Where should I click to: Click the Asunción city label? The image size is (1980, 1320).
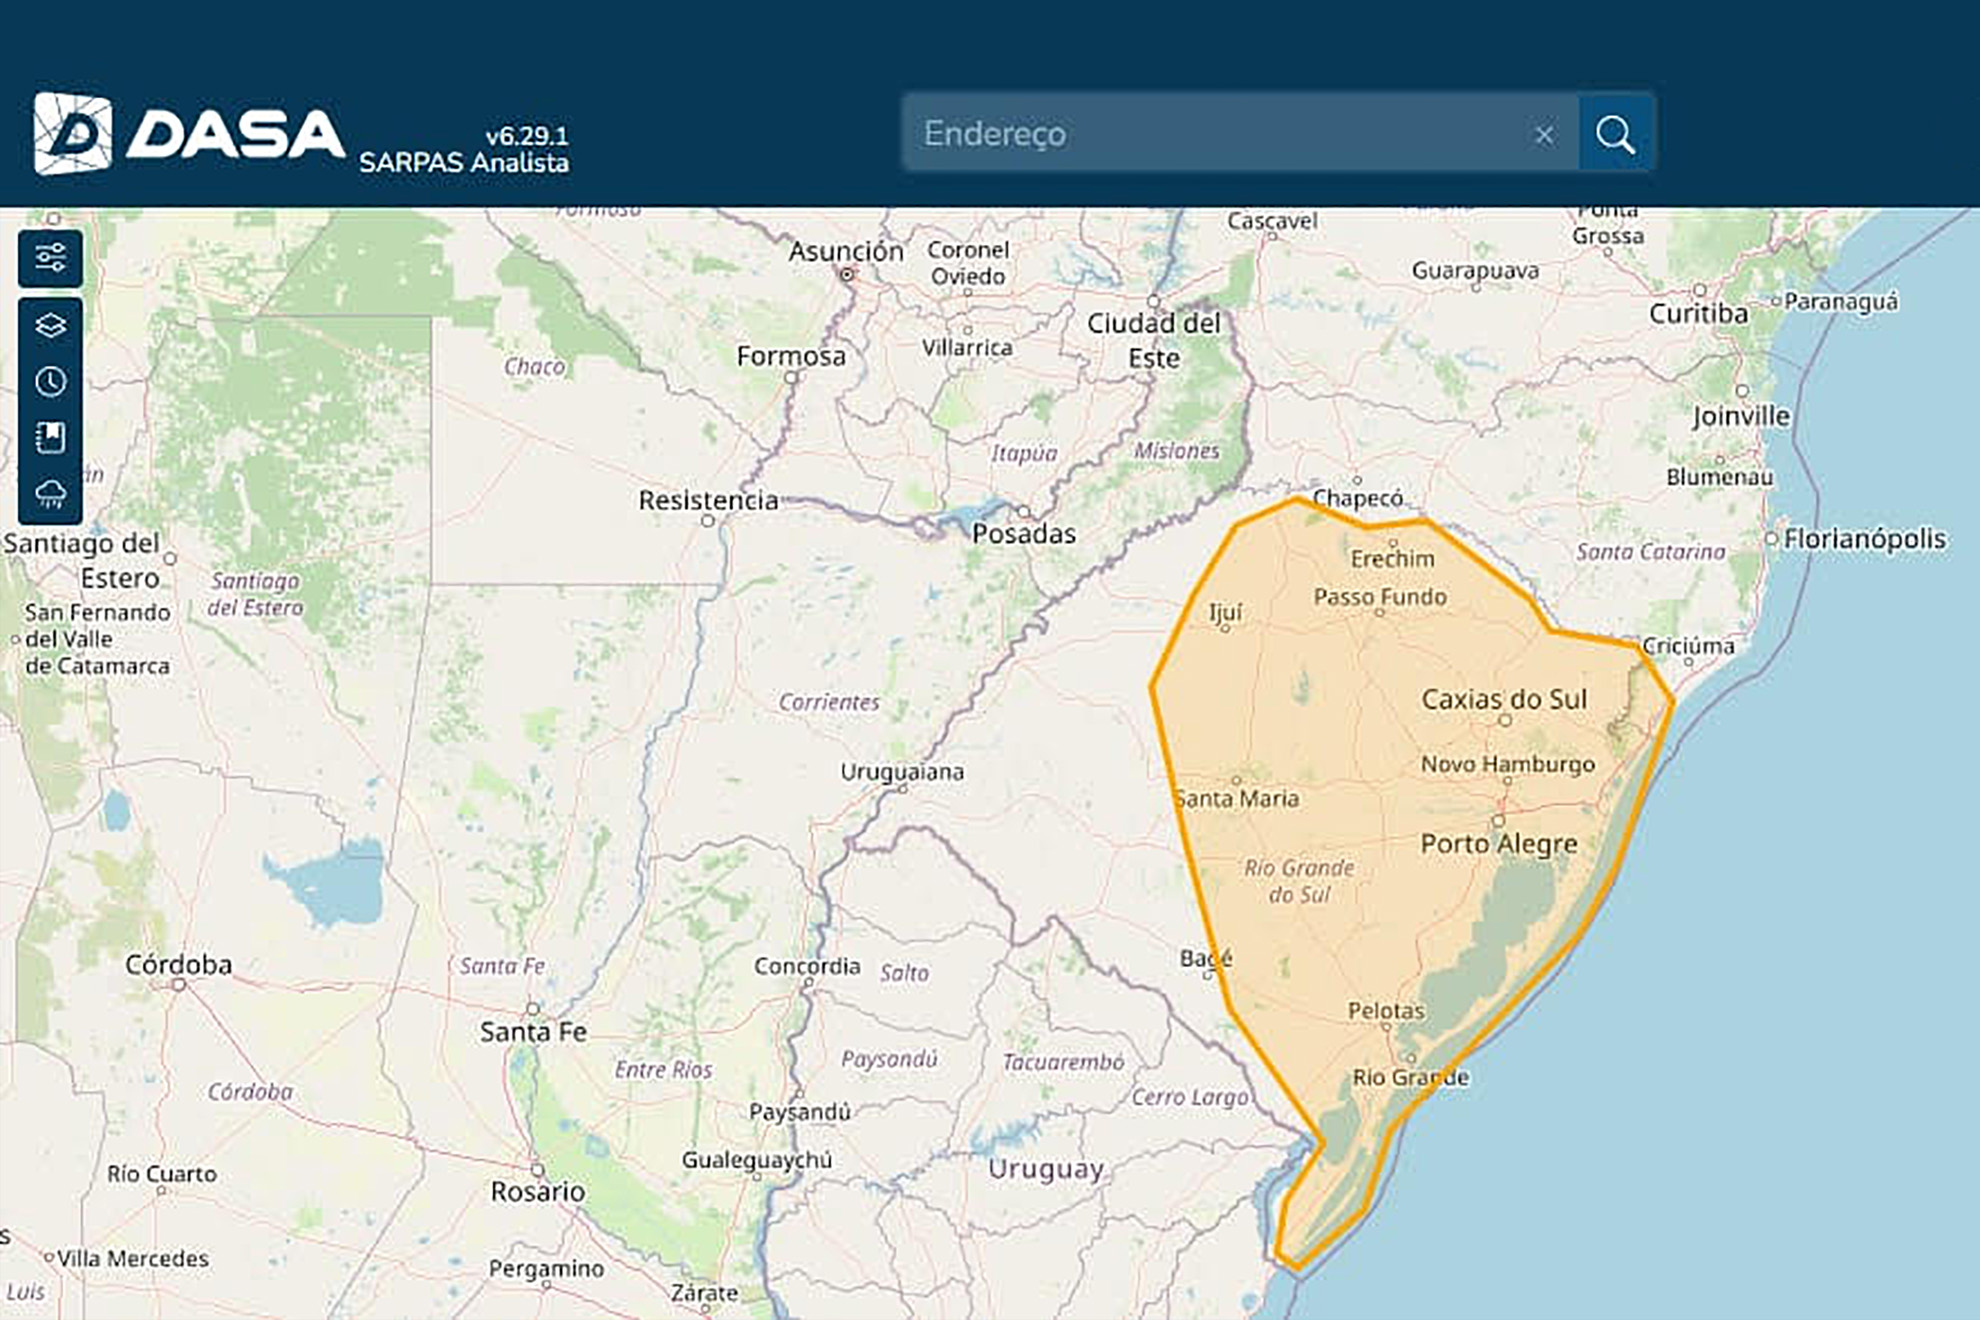845,251
